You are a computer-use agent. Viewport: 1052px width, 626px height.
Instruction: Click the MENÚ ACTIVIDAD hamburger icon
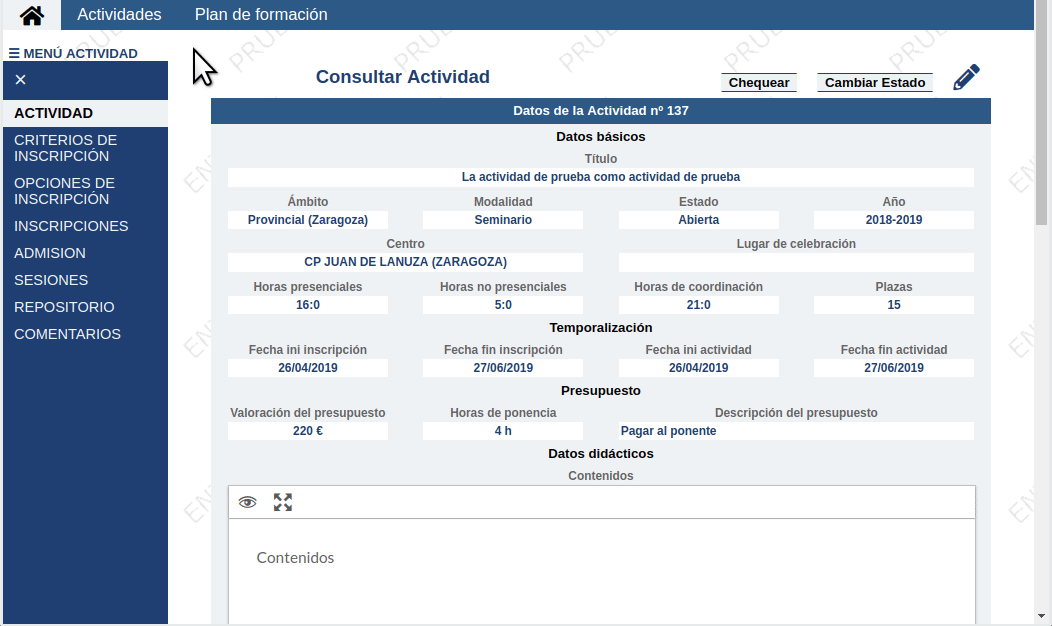pos(13,53)
